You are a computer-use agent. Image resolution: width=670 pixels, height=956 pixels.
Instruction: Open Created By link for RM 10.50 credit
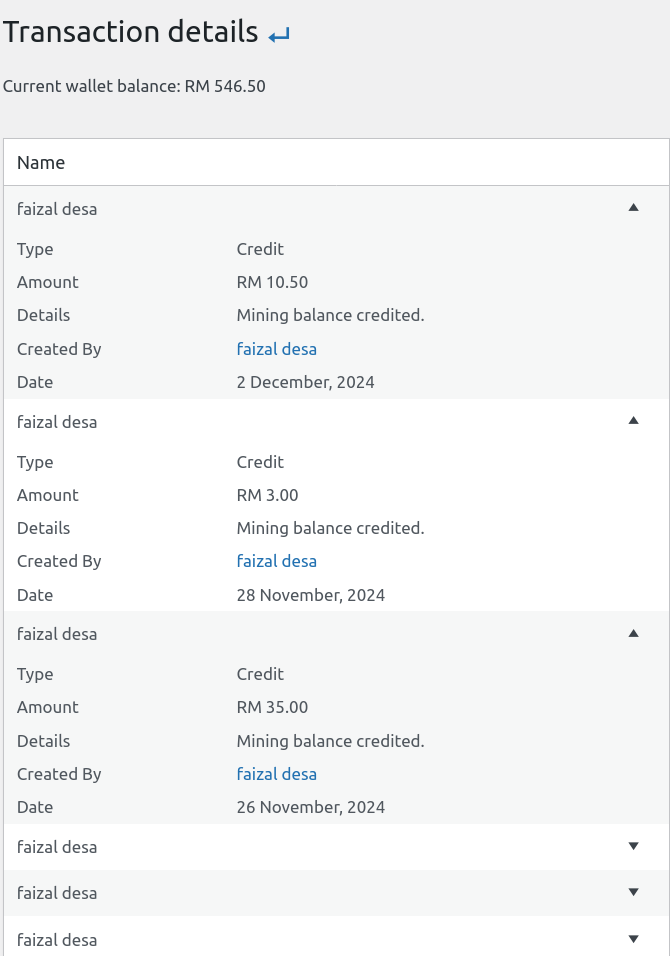276,349
